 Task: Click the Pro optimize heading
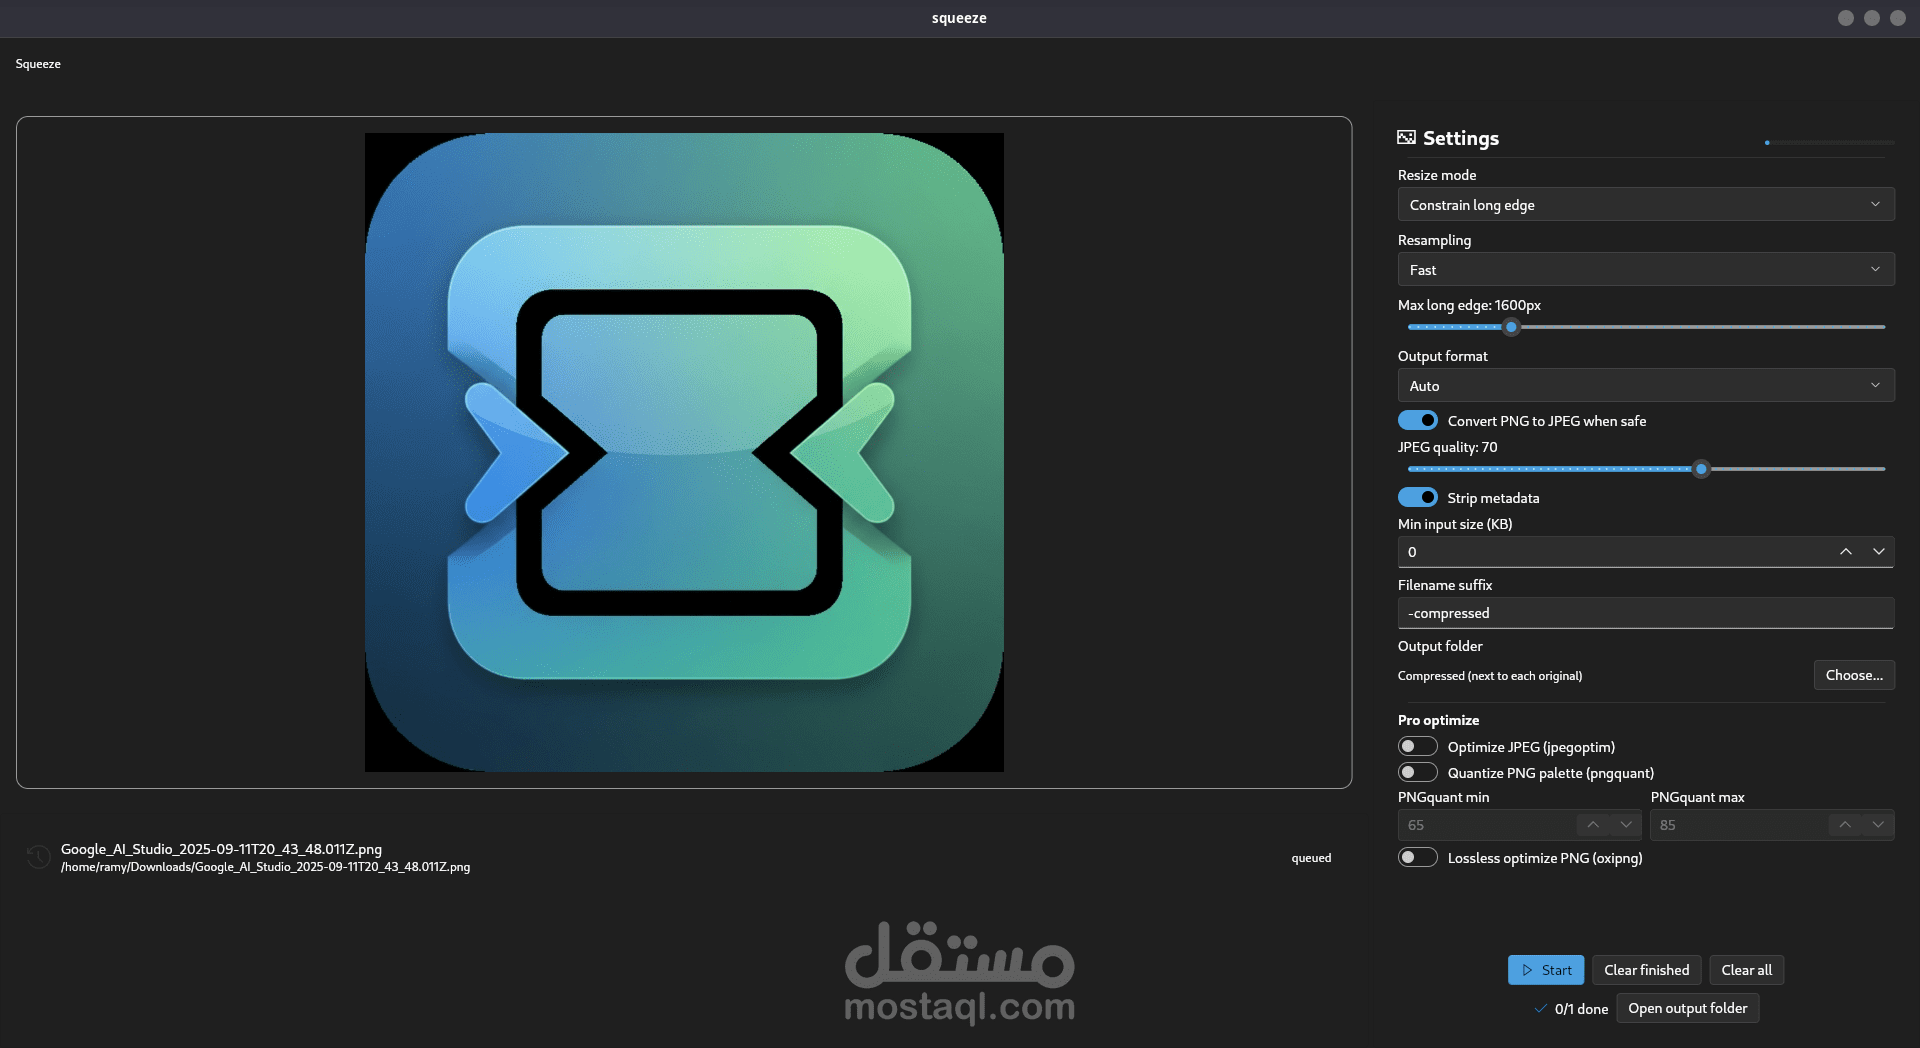pyautogui.click(x=1438, y=720)
